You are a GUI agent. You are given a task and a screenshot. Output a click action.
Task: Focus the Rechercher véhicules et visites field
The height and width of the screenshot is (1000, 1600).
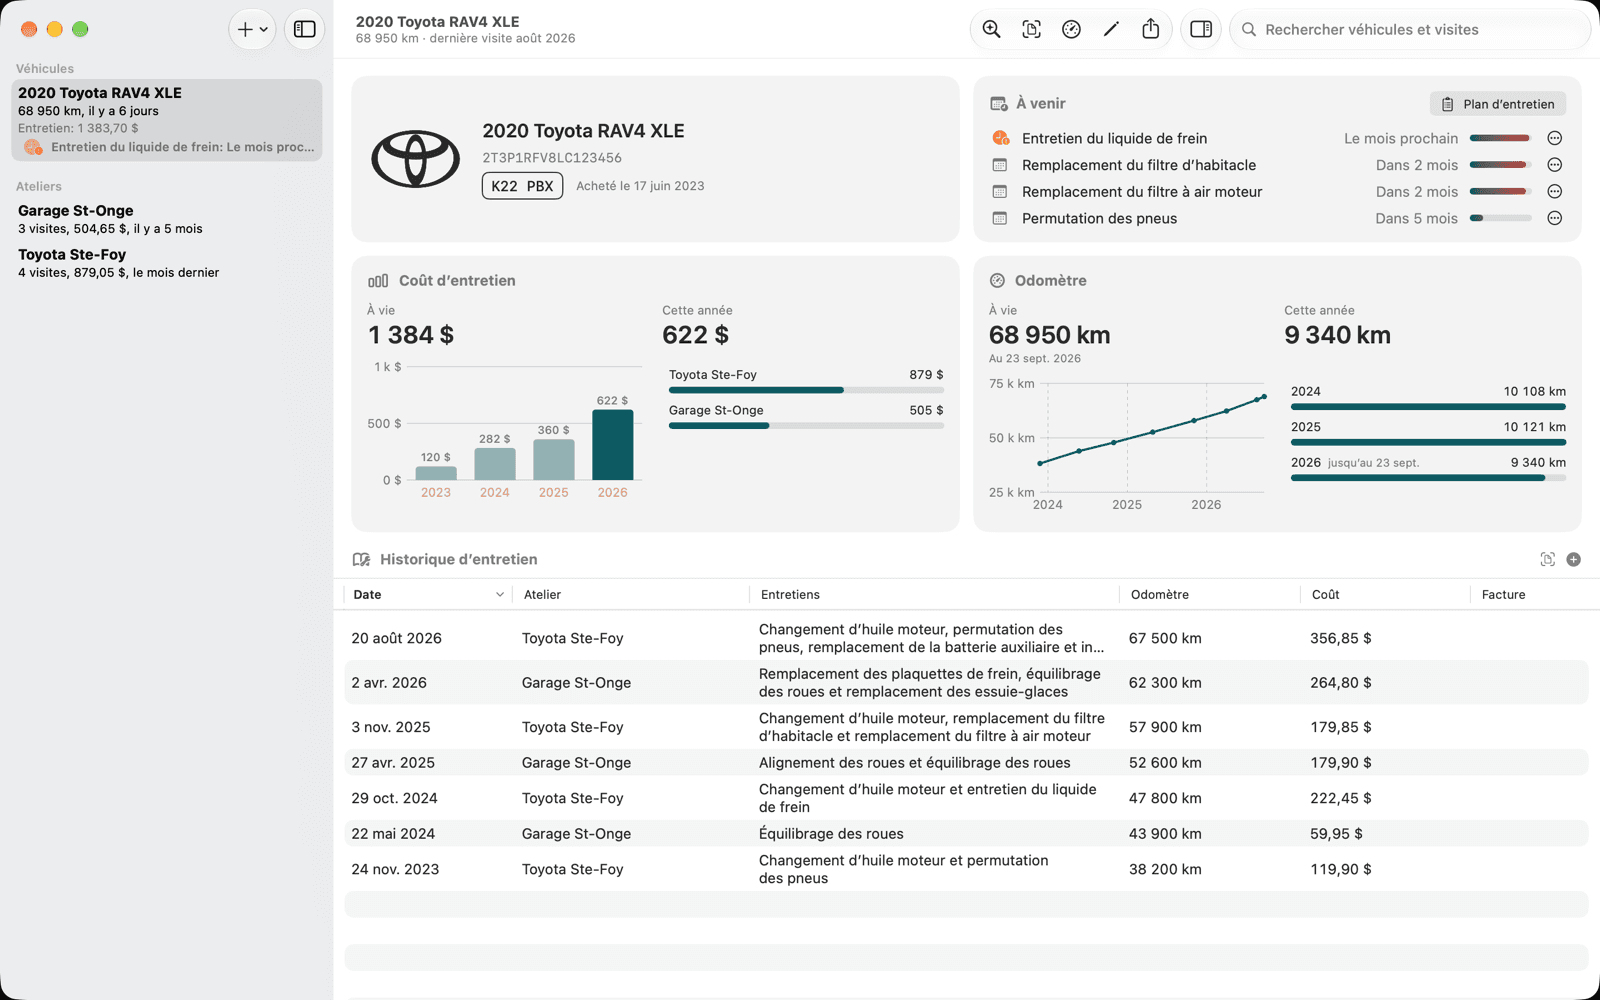pos(1410,29)
